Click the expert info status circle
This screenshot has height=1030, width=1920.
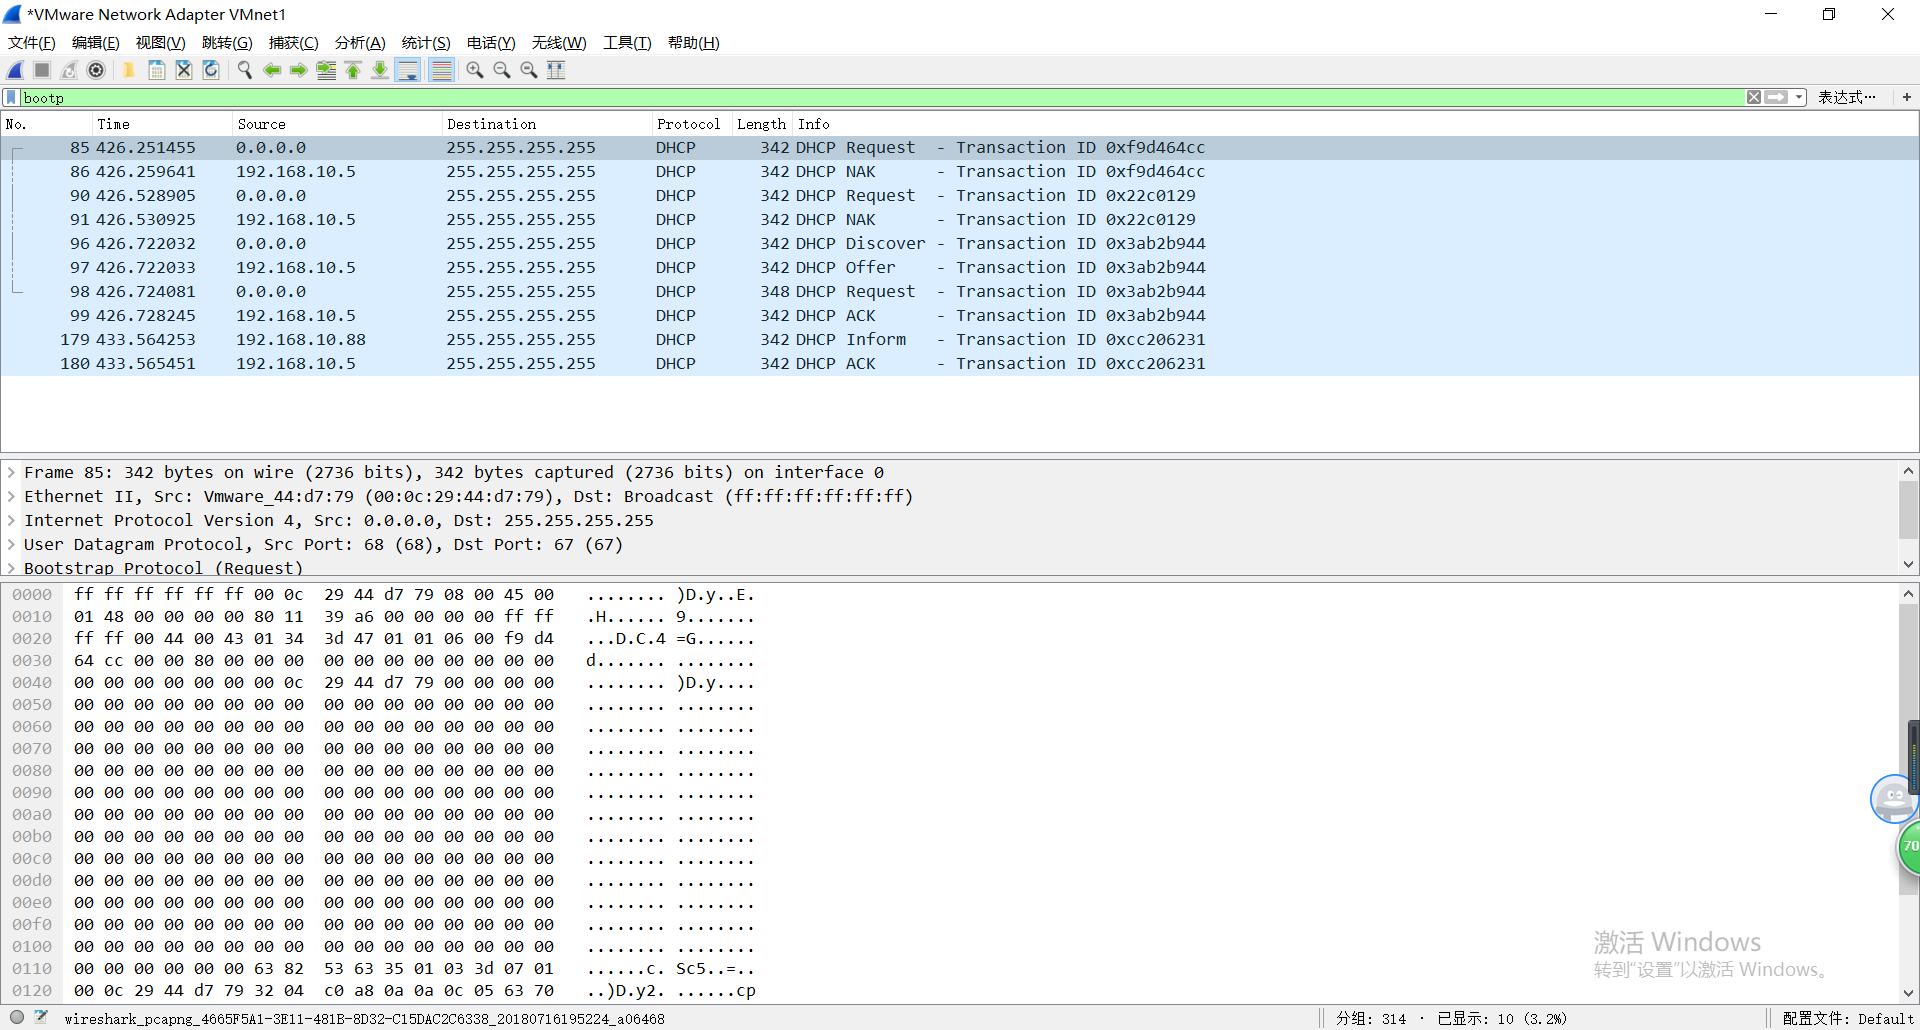point(17,1017)
